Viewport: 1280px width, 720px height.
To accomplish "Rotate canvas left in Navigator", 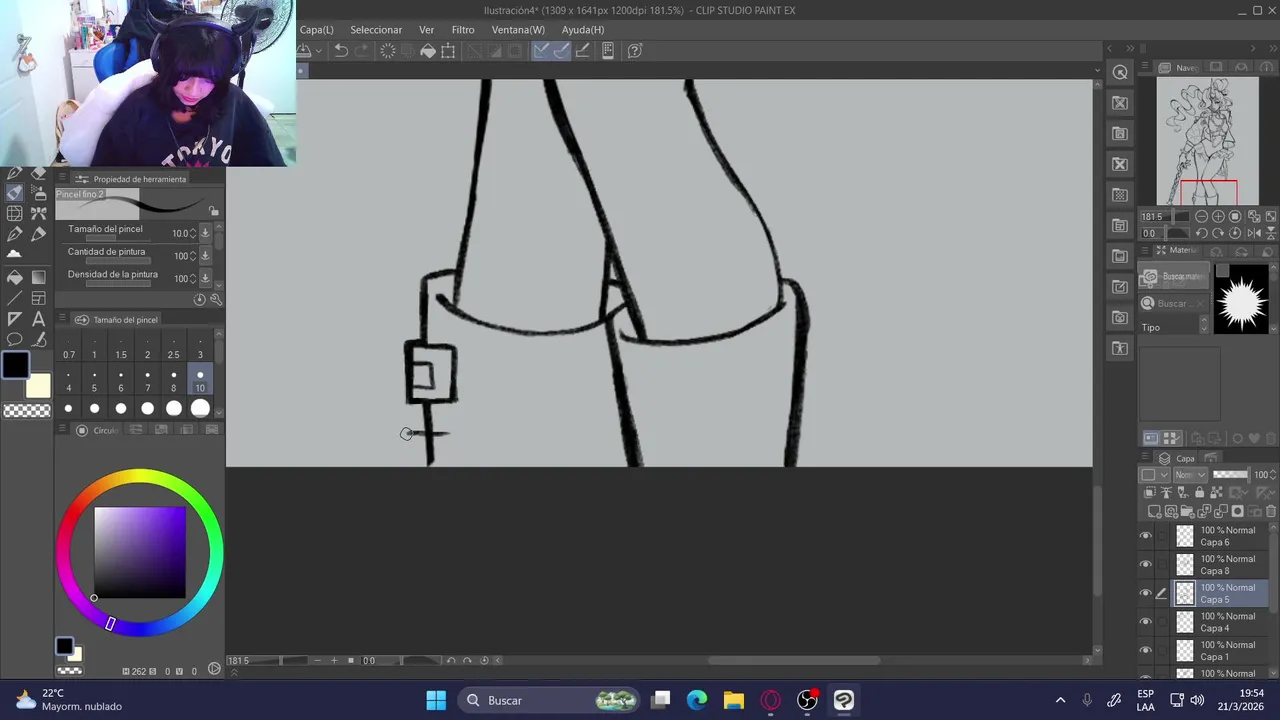I will 1201,233.
